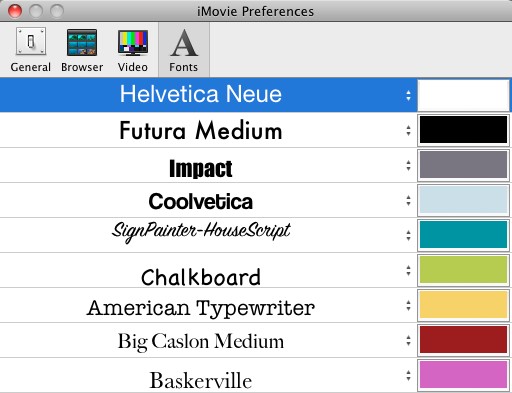Pick the magenta swatch beside Baskerville
The height and width of the screenshot is (393, 512).
tap(463, 375)
